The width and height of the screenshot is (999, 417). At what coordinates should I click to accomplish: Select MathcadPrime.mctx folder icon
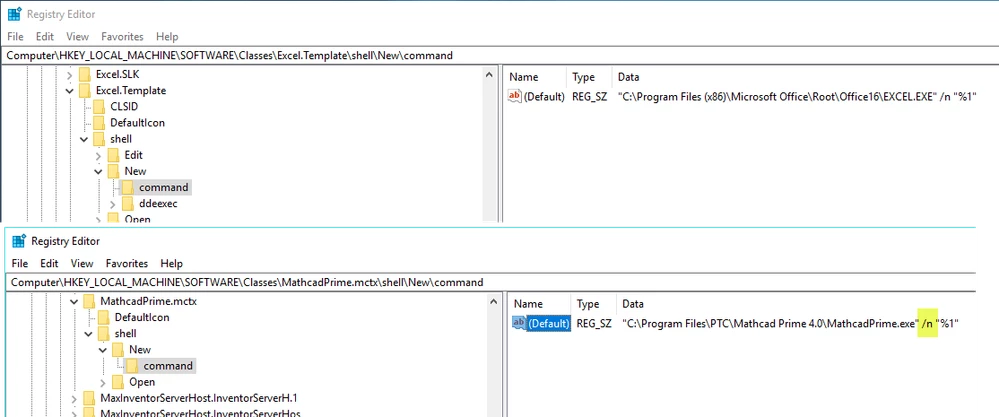tap(89, 301)
